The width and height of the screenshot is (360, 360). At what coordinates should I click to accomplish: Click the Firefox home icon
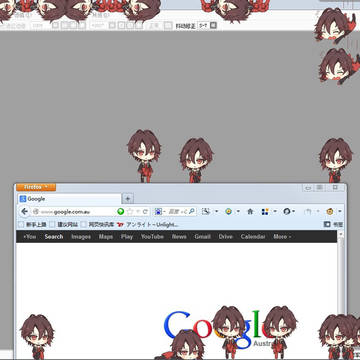click(250, 211)
